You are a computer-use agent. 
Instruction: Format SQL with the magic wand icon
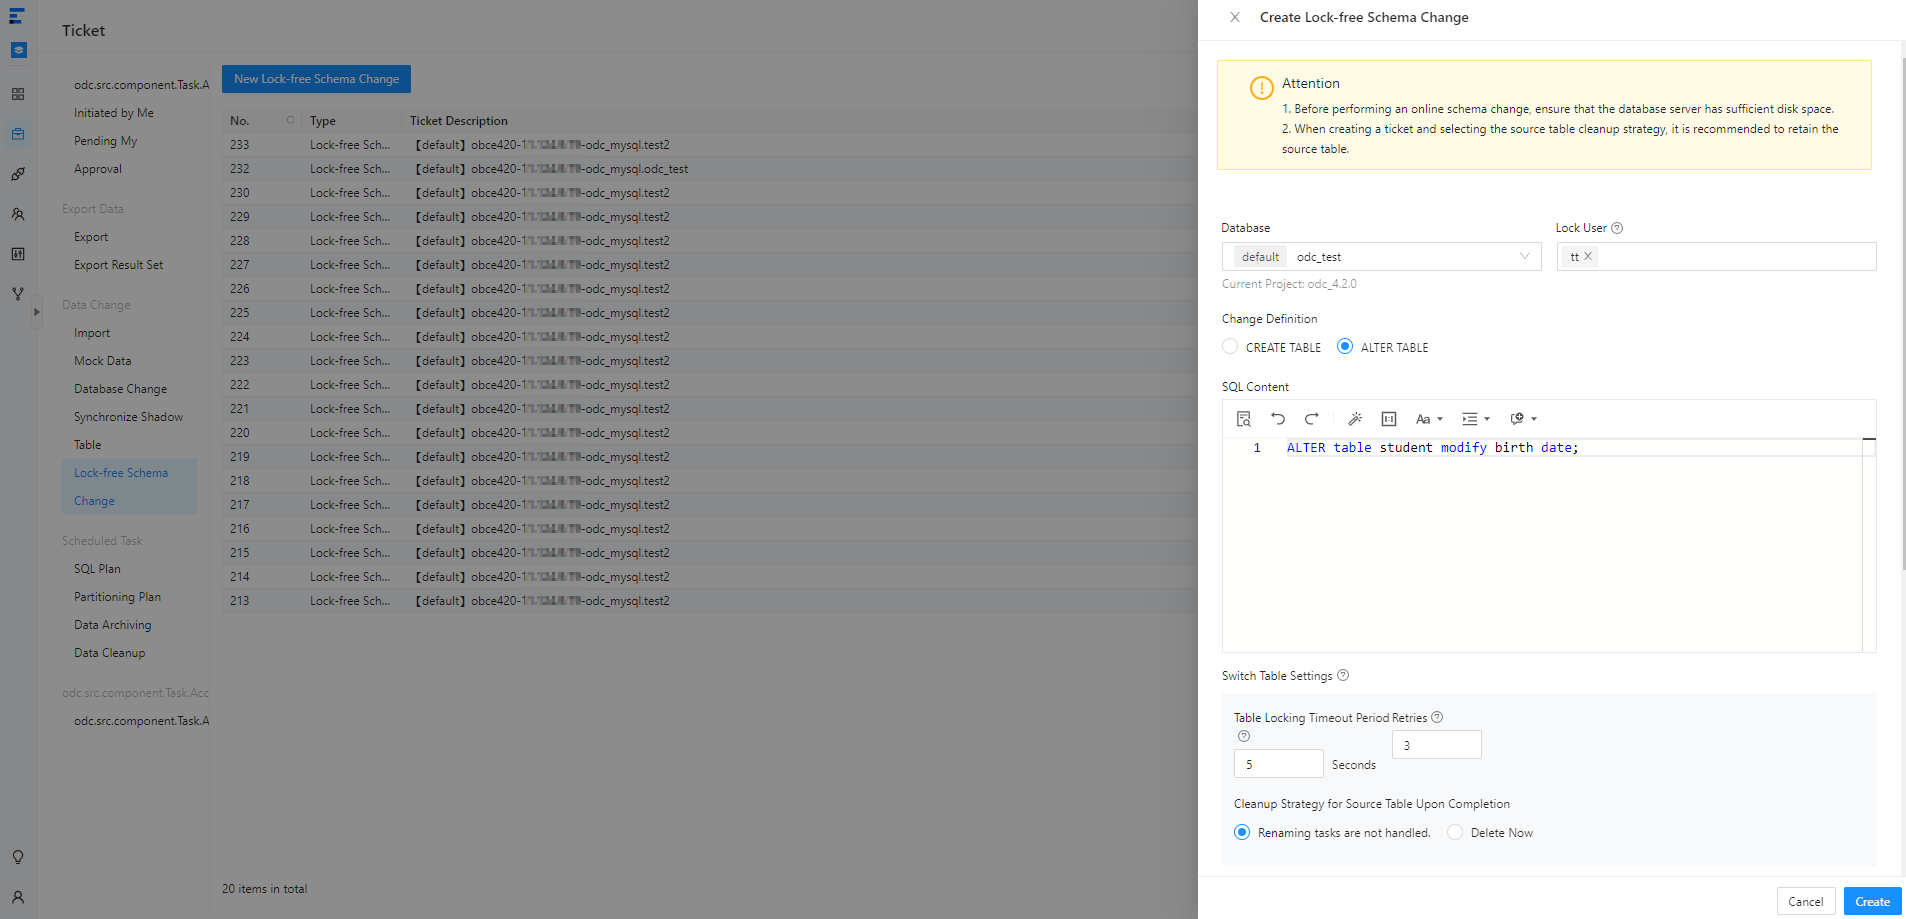tap(1355, 419)
